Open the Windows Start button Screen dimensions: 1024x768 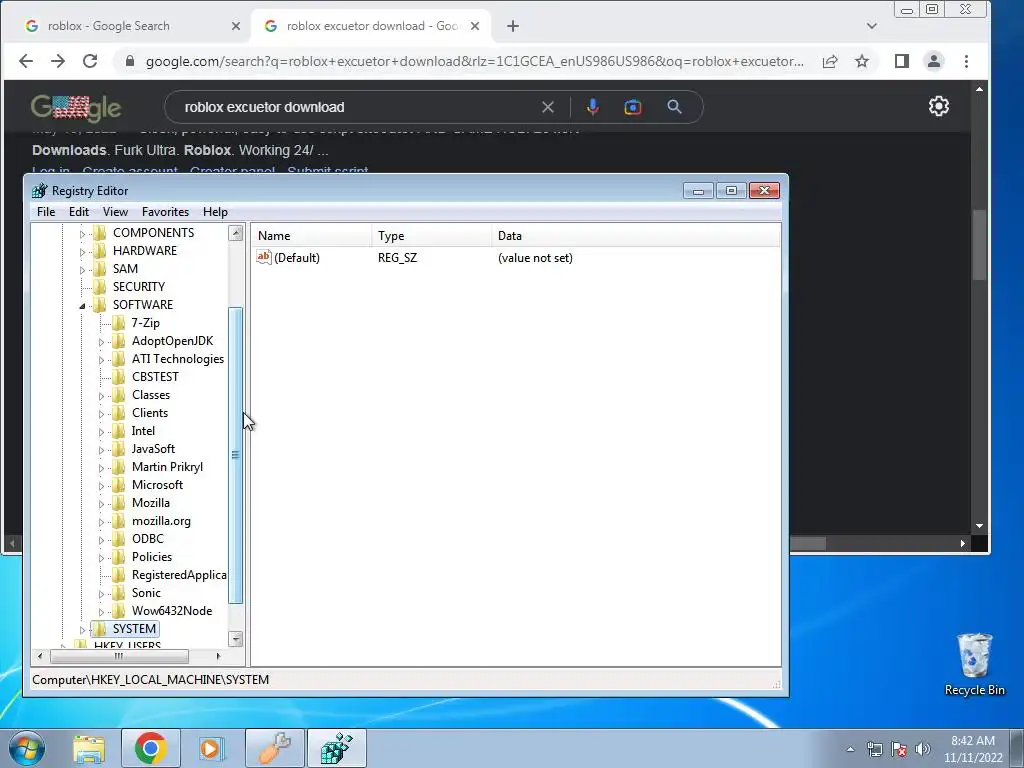tap(27, 748)
